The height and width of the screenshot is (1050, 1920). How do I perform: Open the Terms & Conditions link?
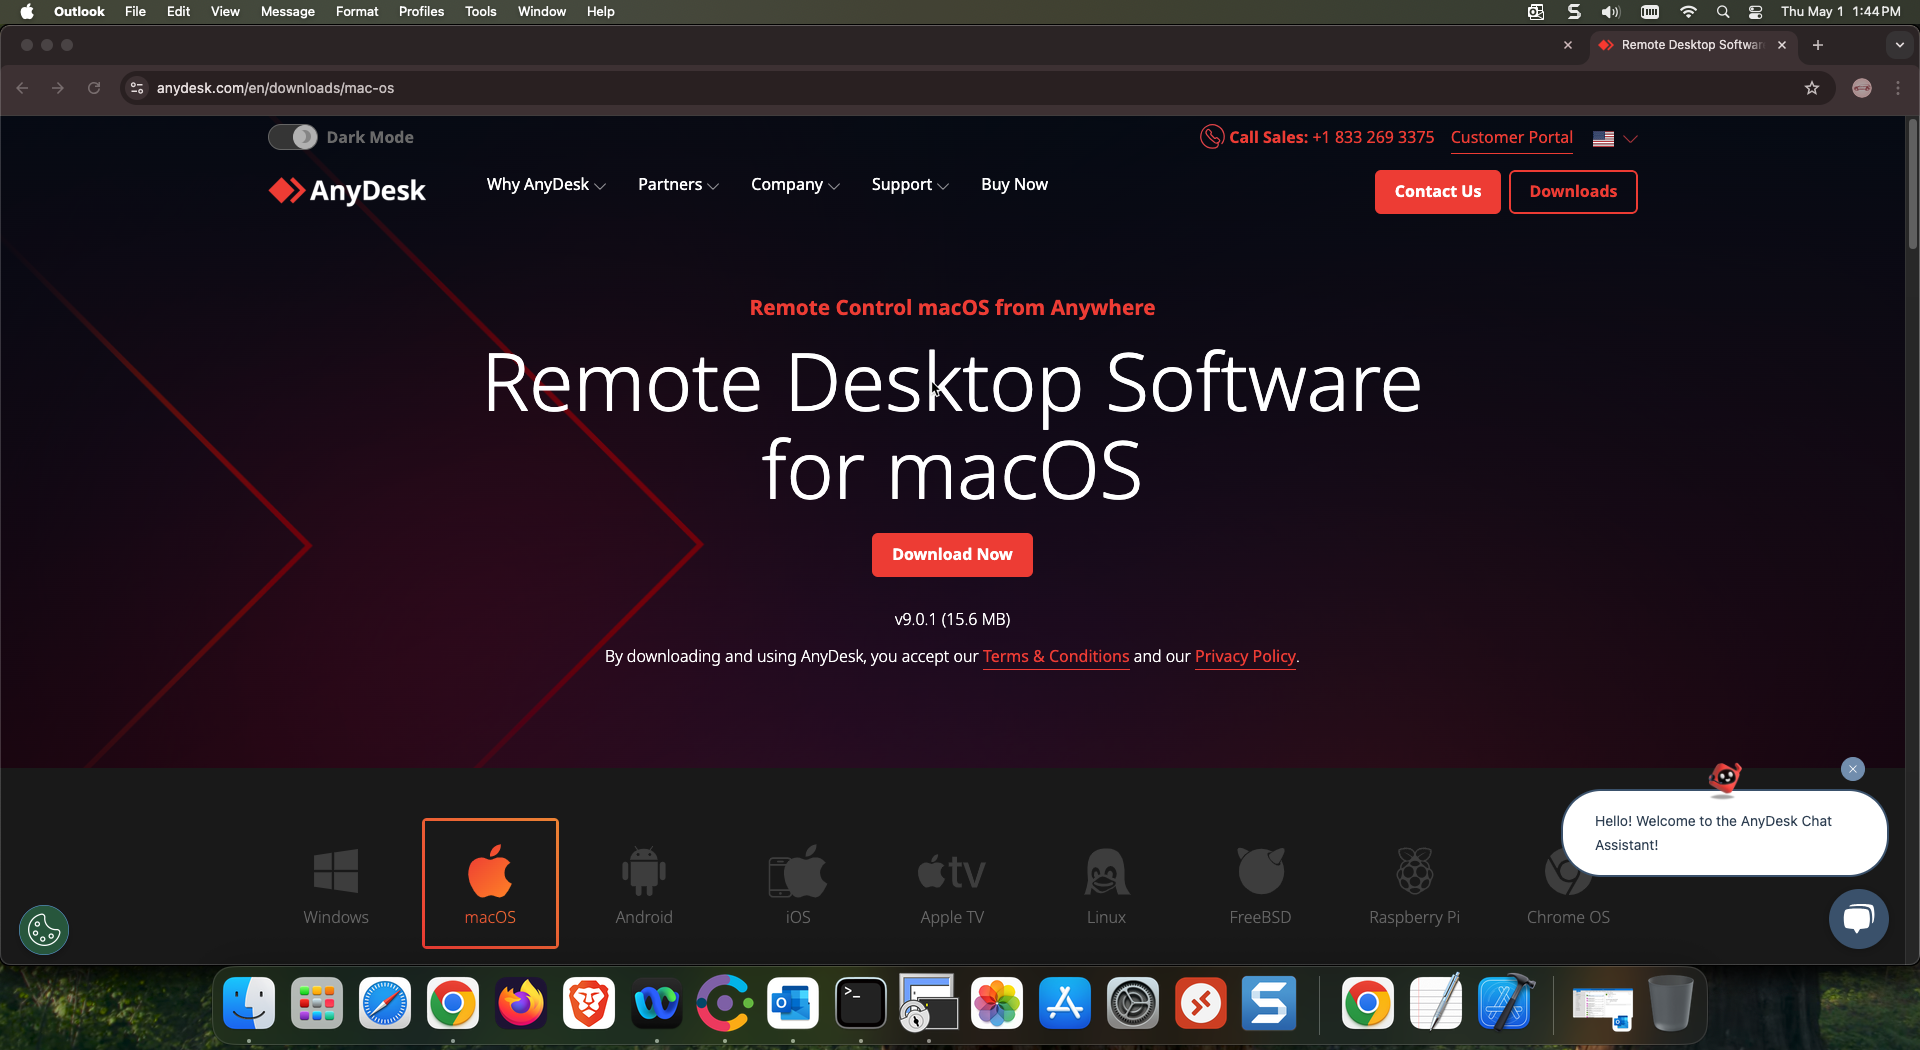tap(1056, 657)
